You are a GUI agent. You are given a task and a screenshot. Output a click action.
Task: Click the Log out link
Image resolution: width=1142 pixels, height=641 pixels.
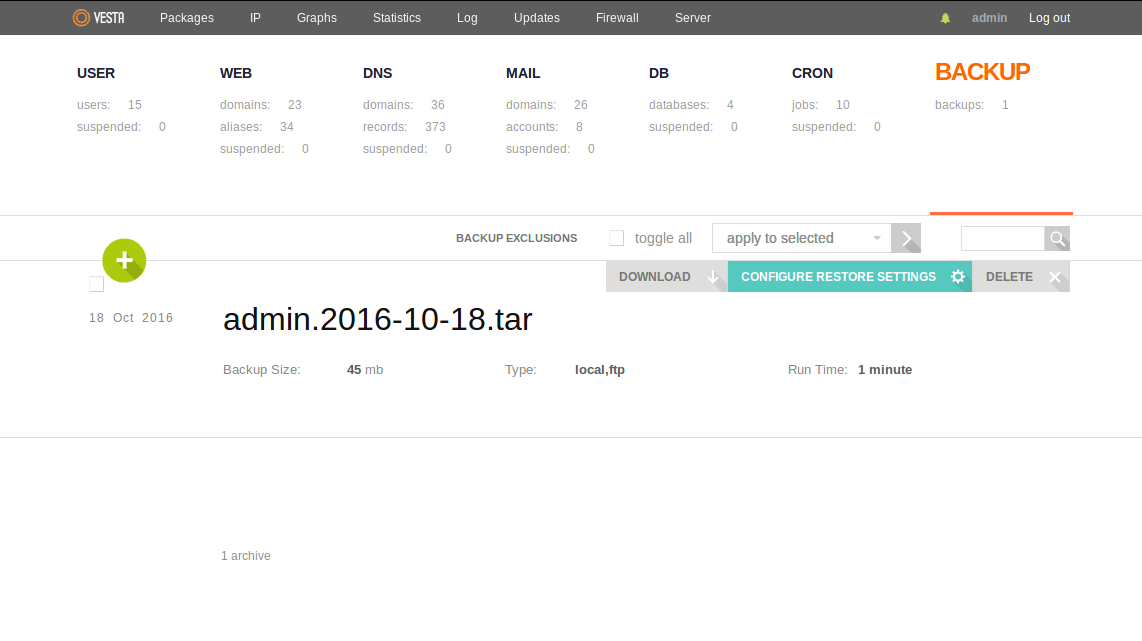(x=1049, y=18)
